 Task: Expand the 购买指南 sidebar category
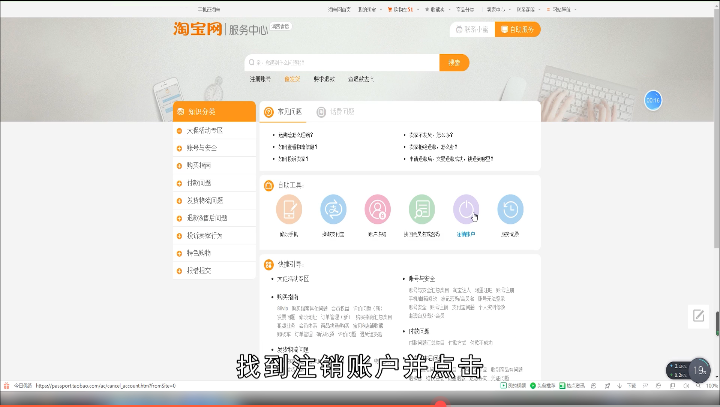[180, 166]
